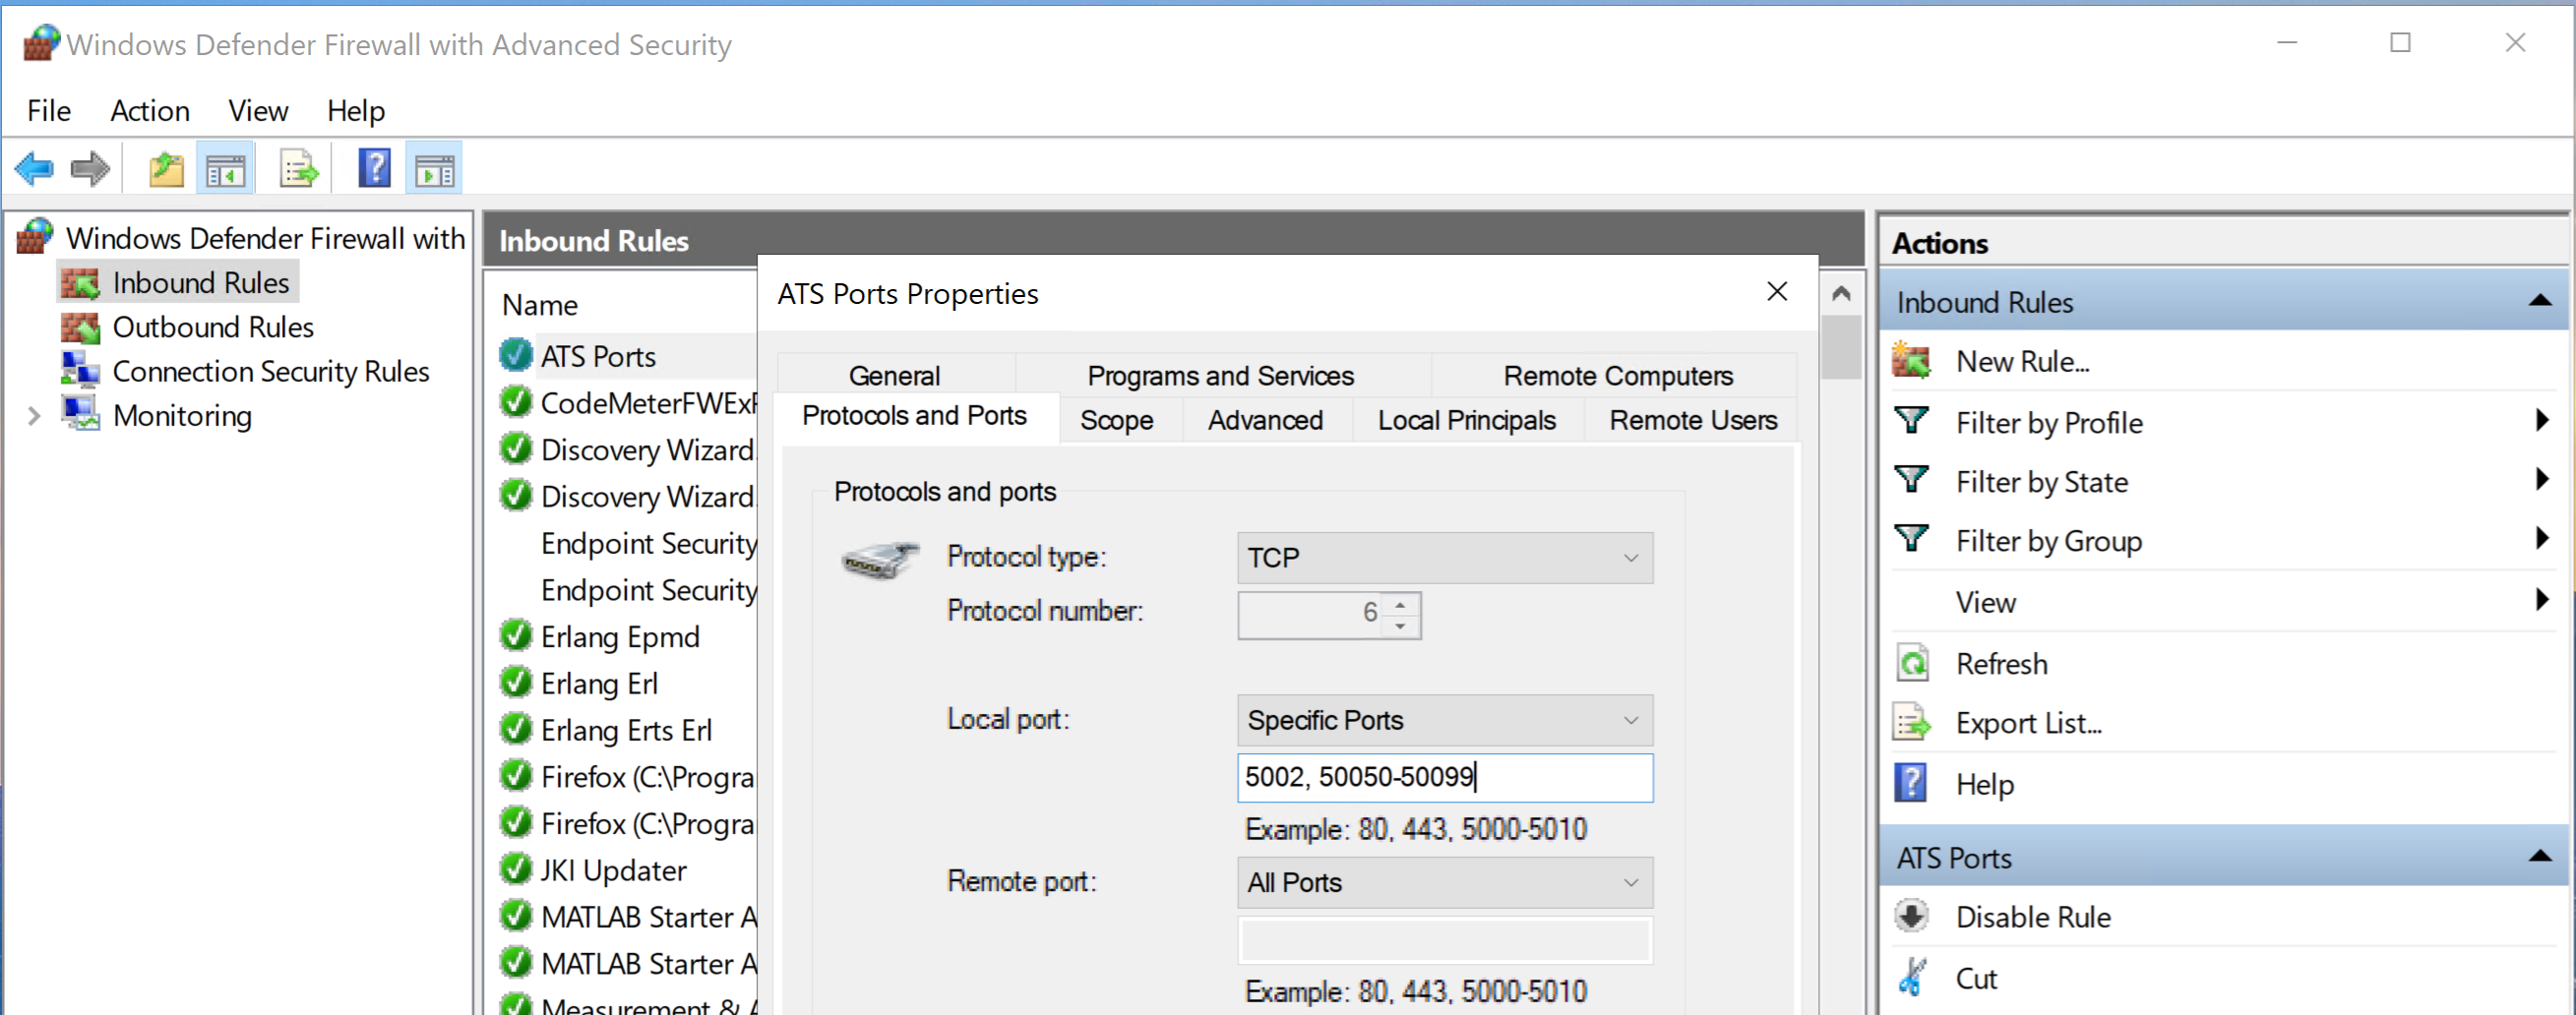
Task: Switch to the Advanced tab
Action: tap(1265, 420)
